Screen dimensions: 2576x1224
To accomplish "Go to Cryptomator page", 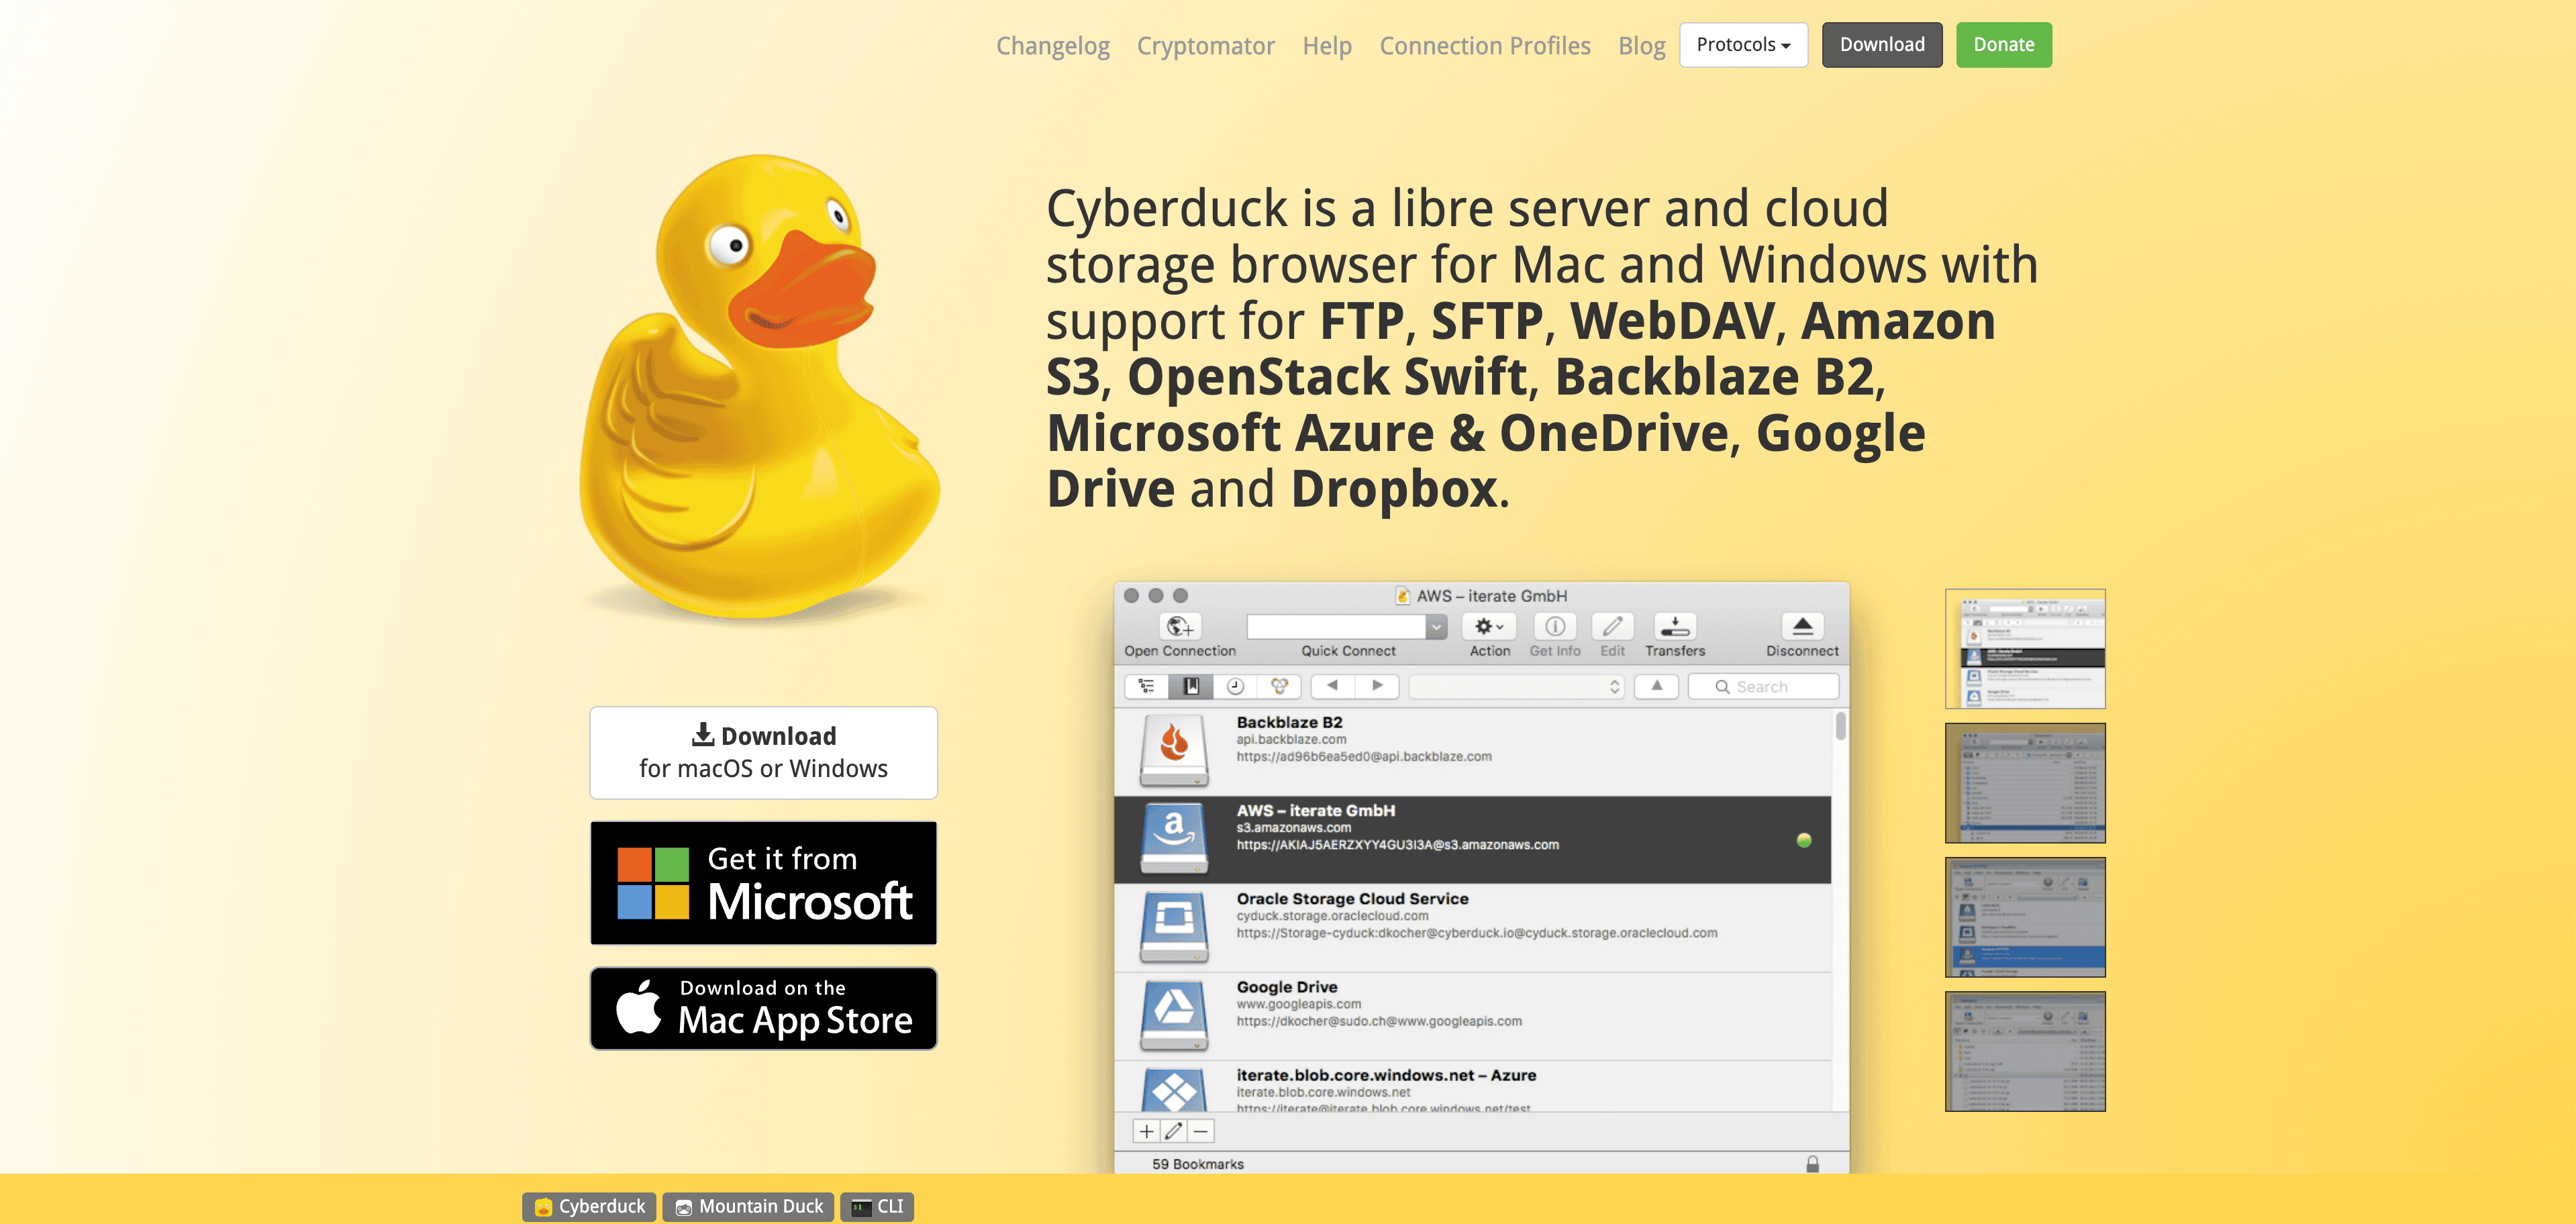I will (1205, 46).
